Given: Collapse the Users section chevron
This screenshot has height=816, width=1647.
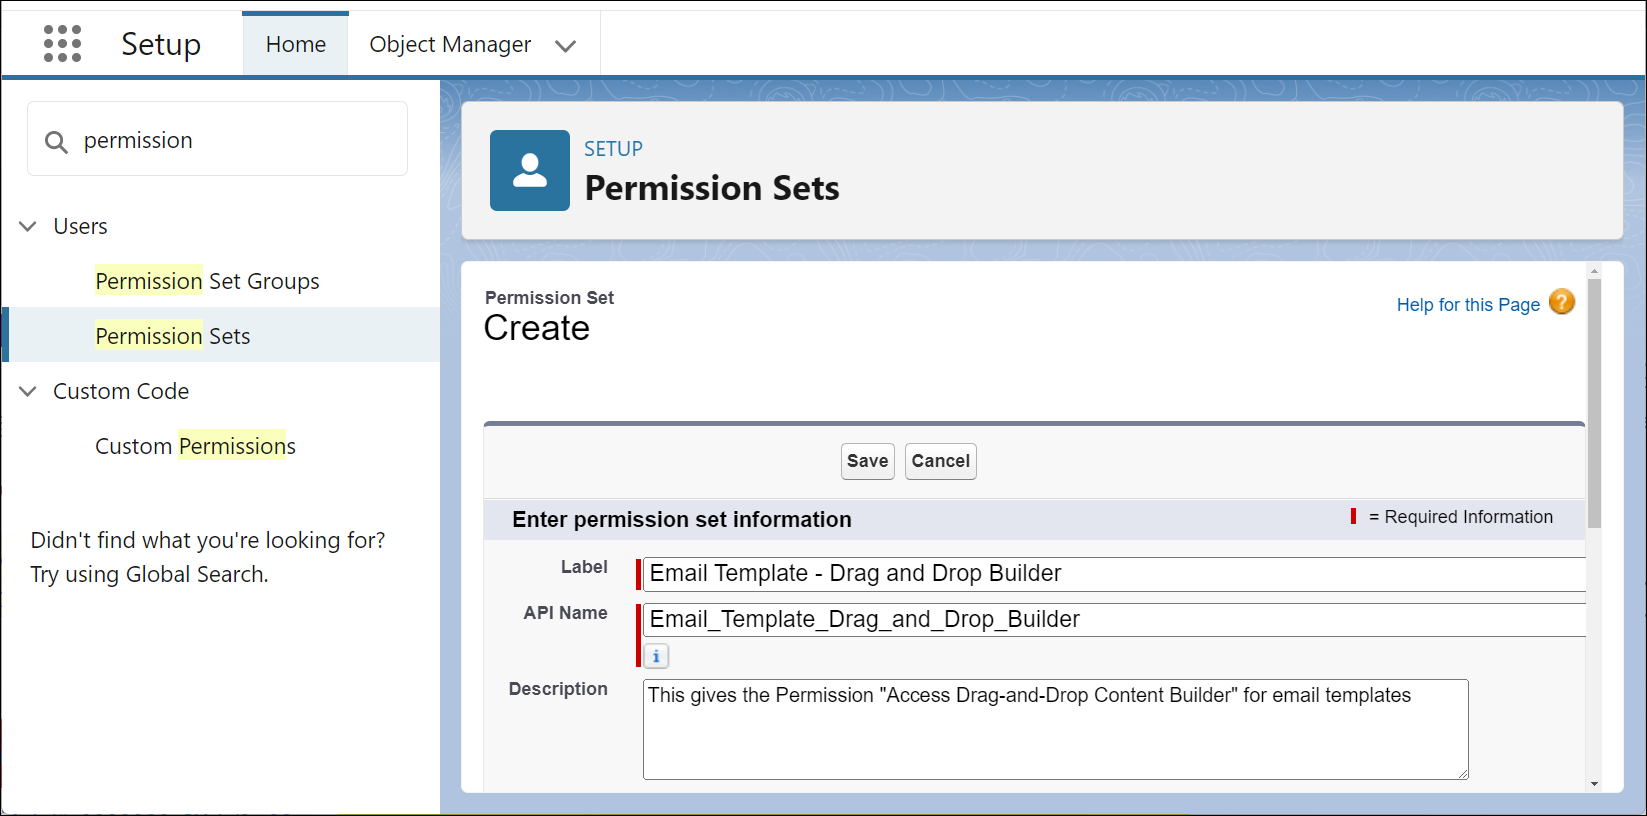Looking at the screenshot, I should point(28,227).
